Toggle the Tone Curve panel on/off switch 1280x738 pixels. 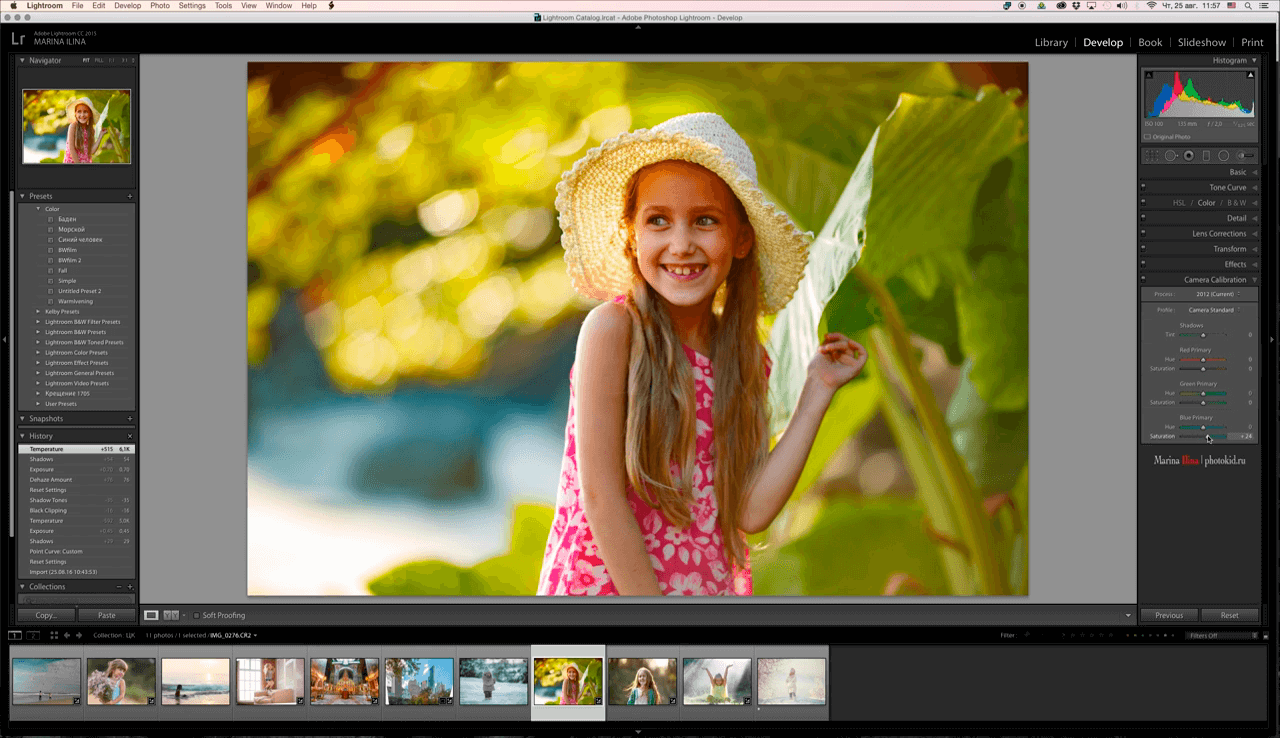point(1144,187)
